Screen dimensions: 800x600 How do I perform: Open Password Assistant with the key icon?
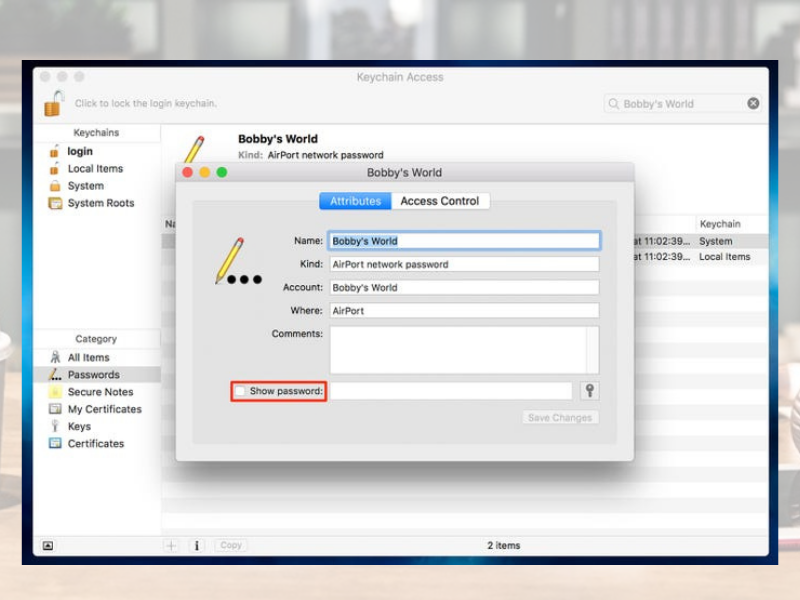pos(590,391)
